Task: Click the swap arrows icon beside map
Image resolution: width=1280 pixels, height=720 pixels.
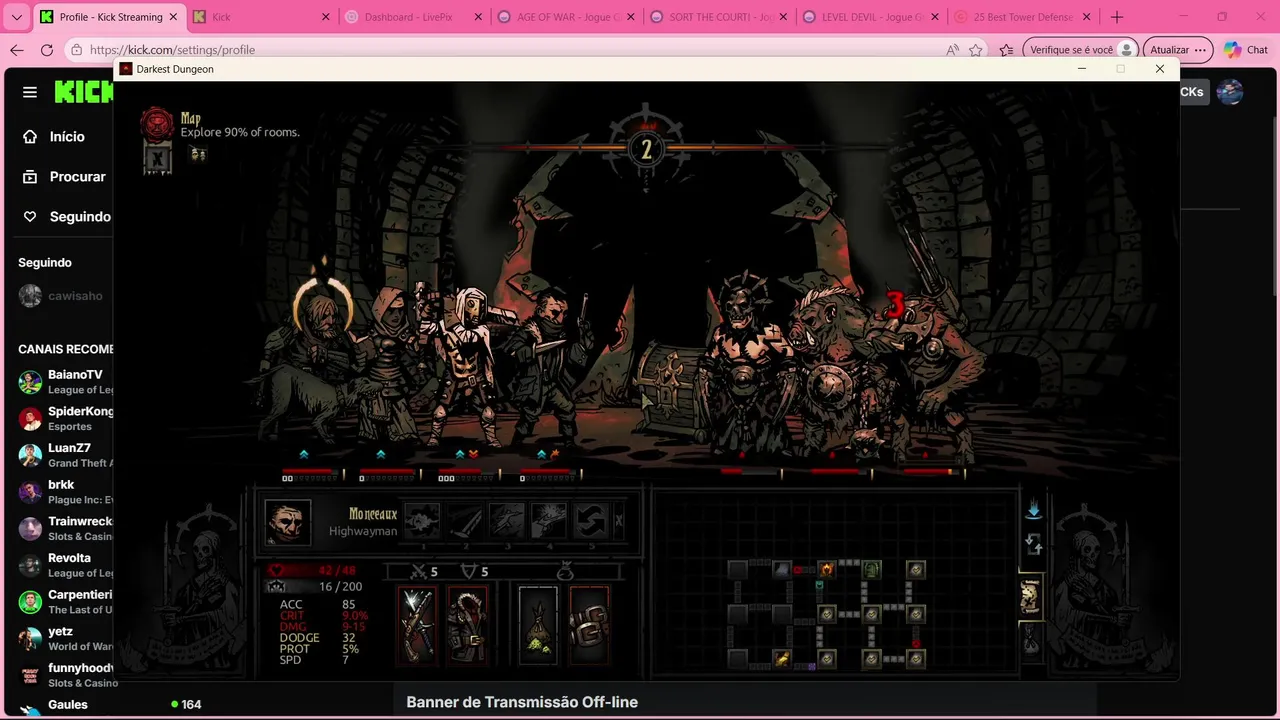Action: 1033,545
